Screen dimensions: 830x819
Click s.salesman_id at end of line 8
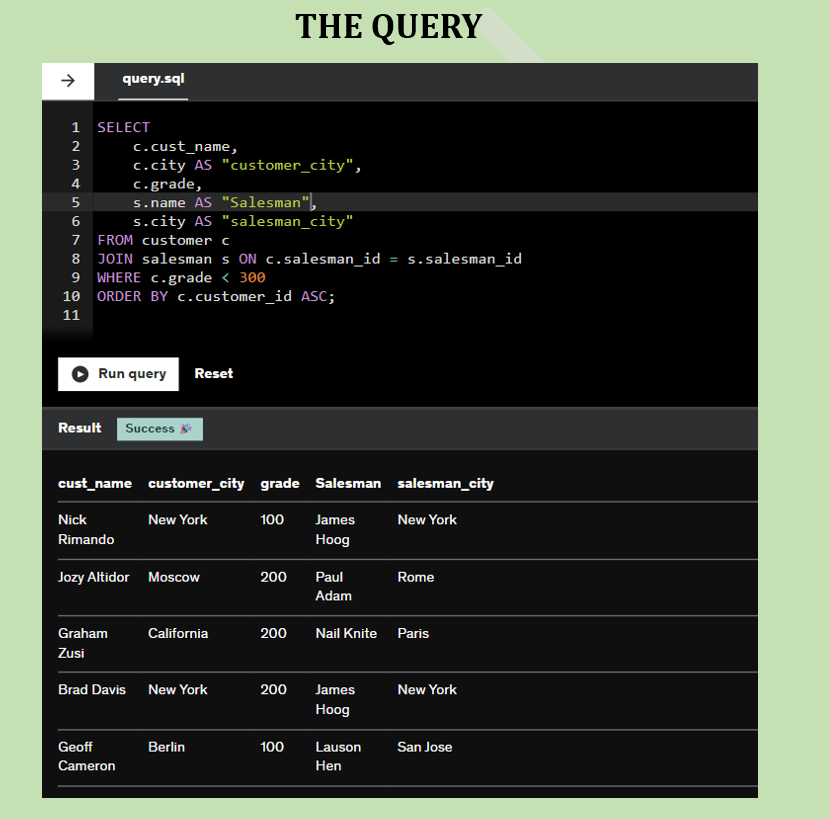464,259
